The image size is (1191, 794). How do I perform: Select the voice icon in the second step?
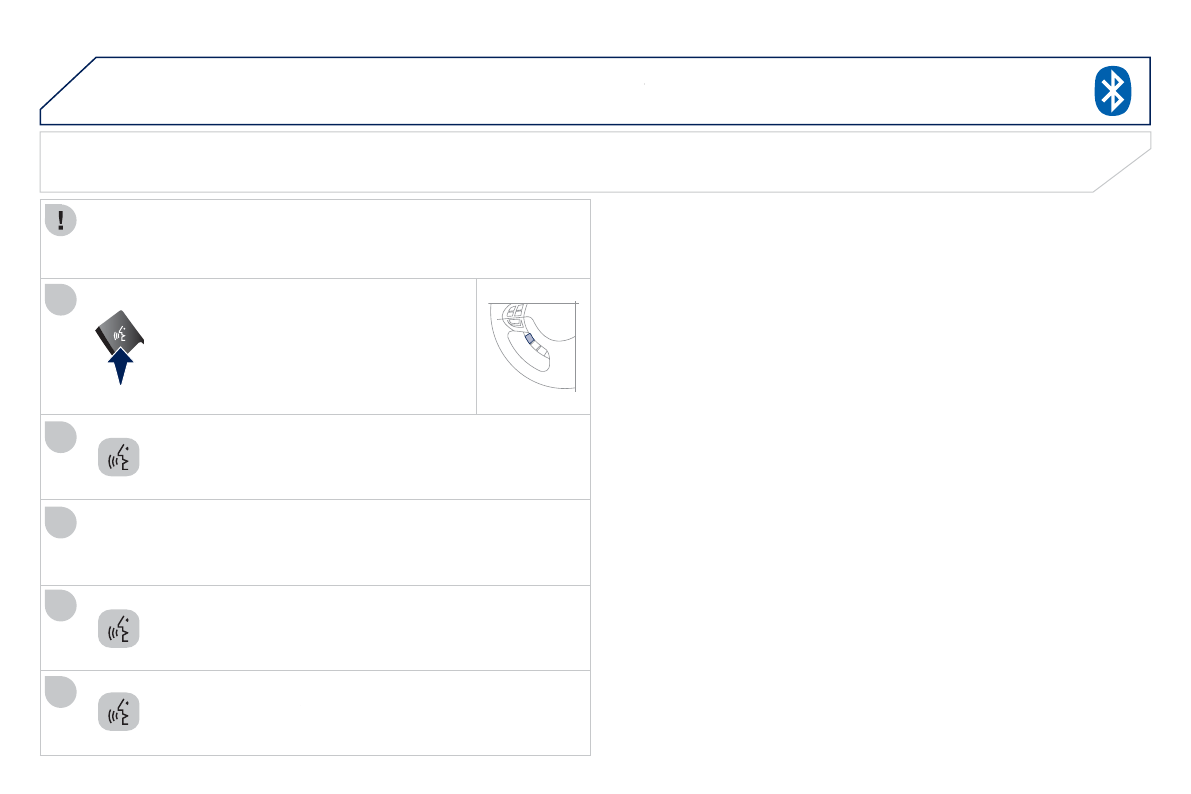point(119,457)
